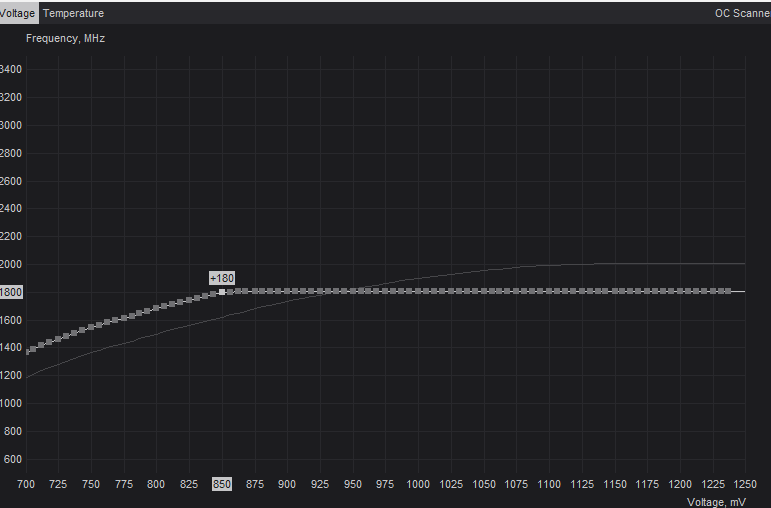Click the 3000 frequency axis label
The width and height of the screenshot is (771, 508).
pyautogui.click(x=11, y=125)
